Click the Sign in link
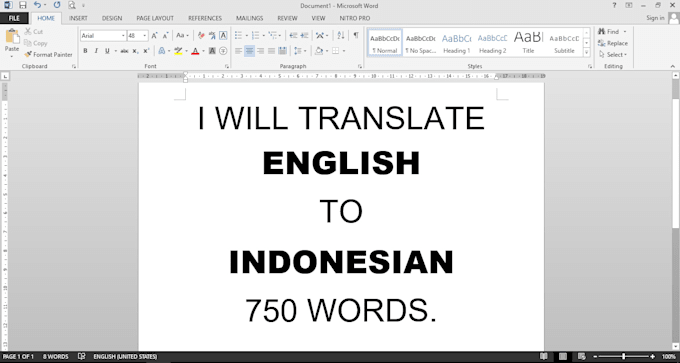Screen dimensions: 680x363 tap(655, 18)
